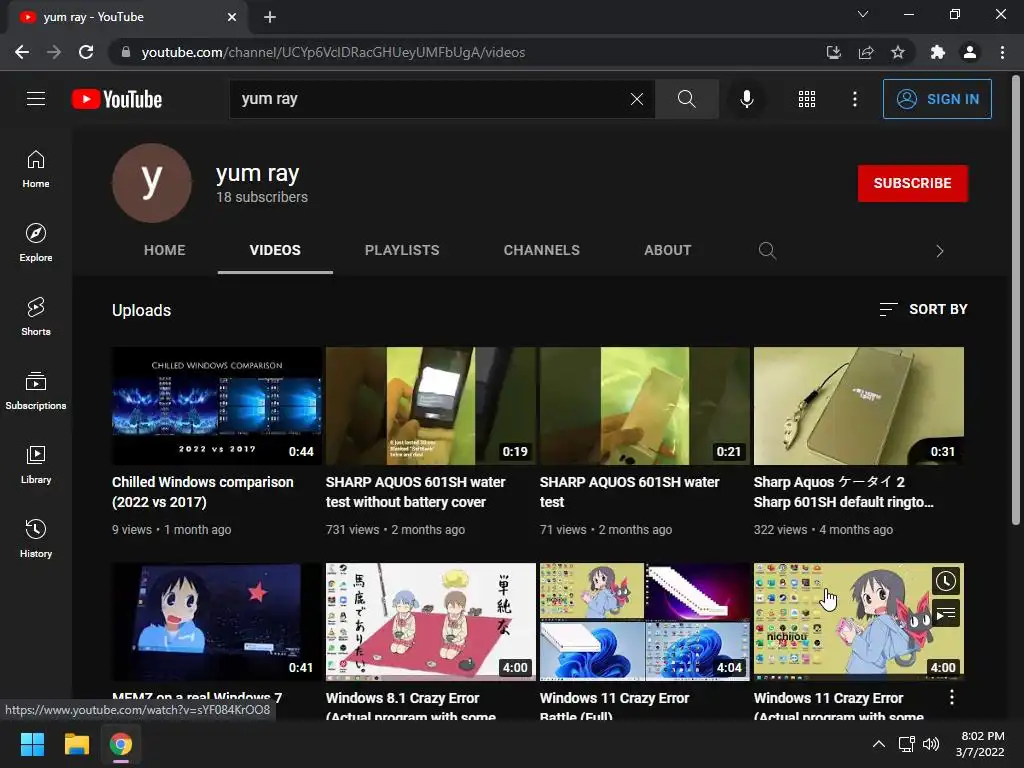1024x768 pixels.
Task: Go to Home in the sidebar
Action: pos(36,169)
